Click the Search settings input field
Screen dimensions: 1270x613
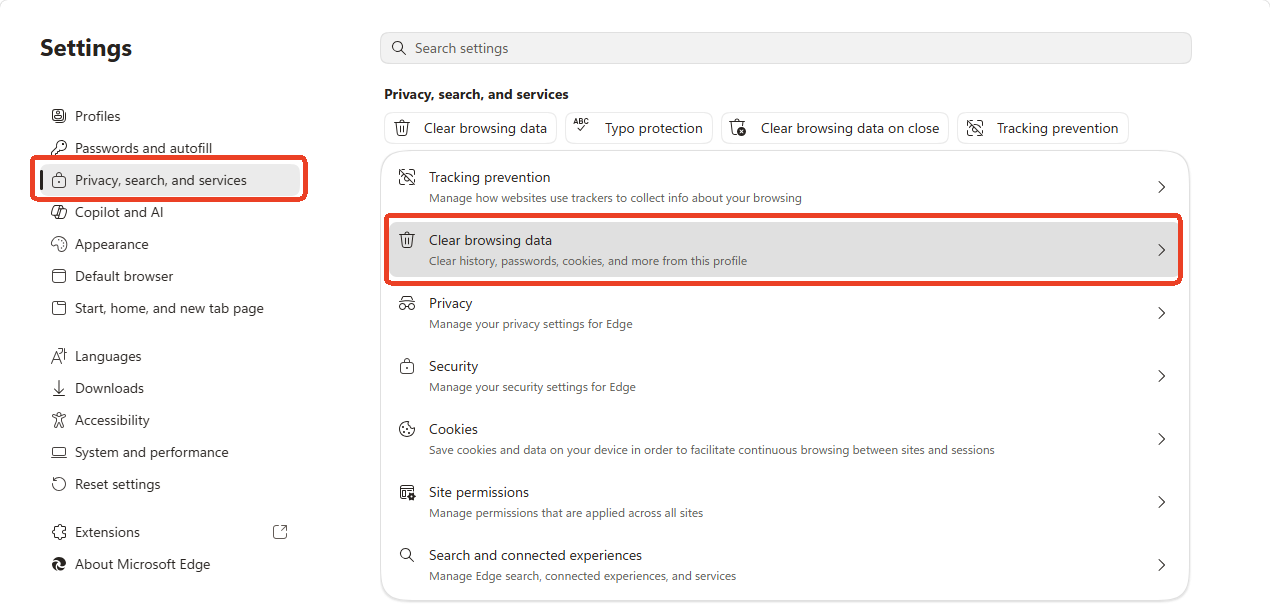pos(786,48)
